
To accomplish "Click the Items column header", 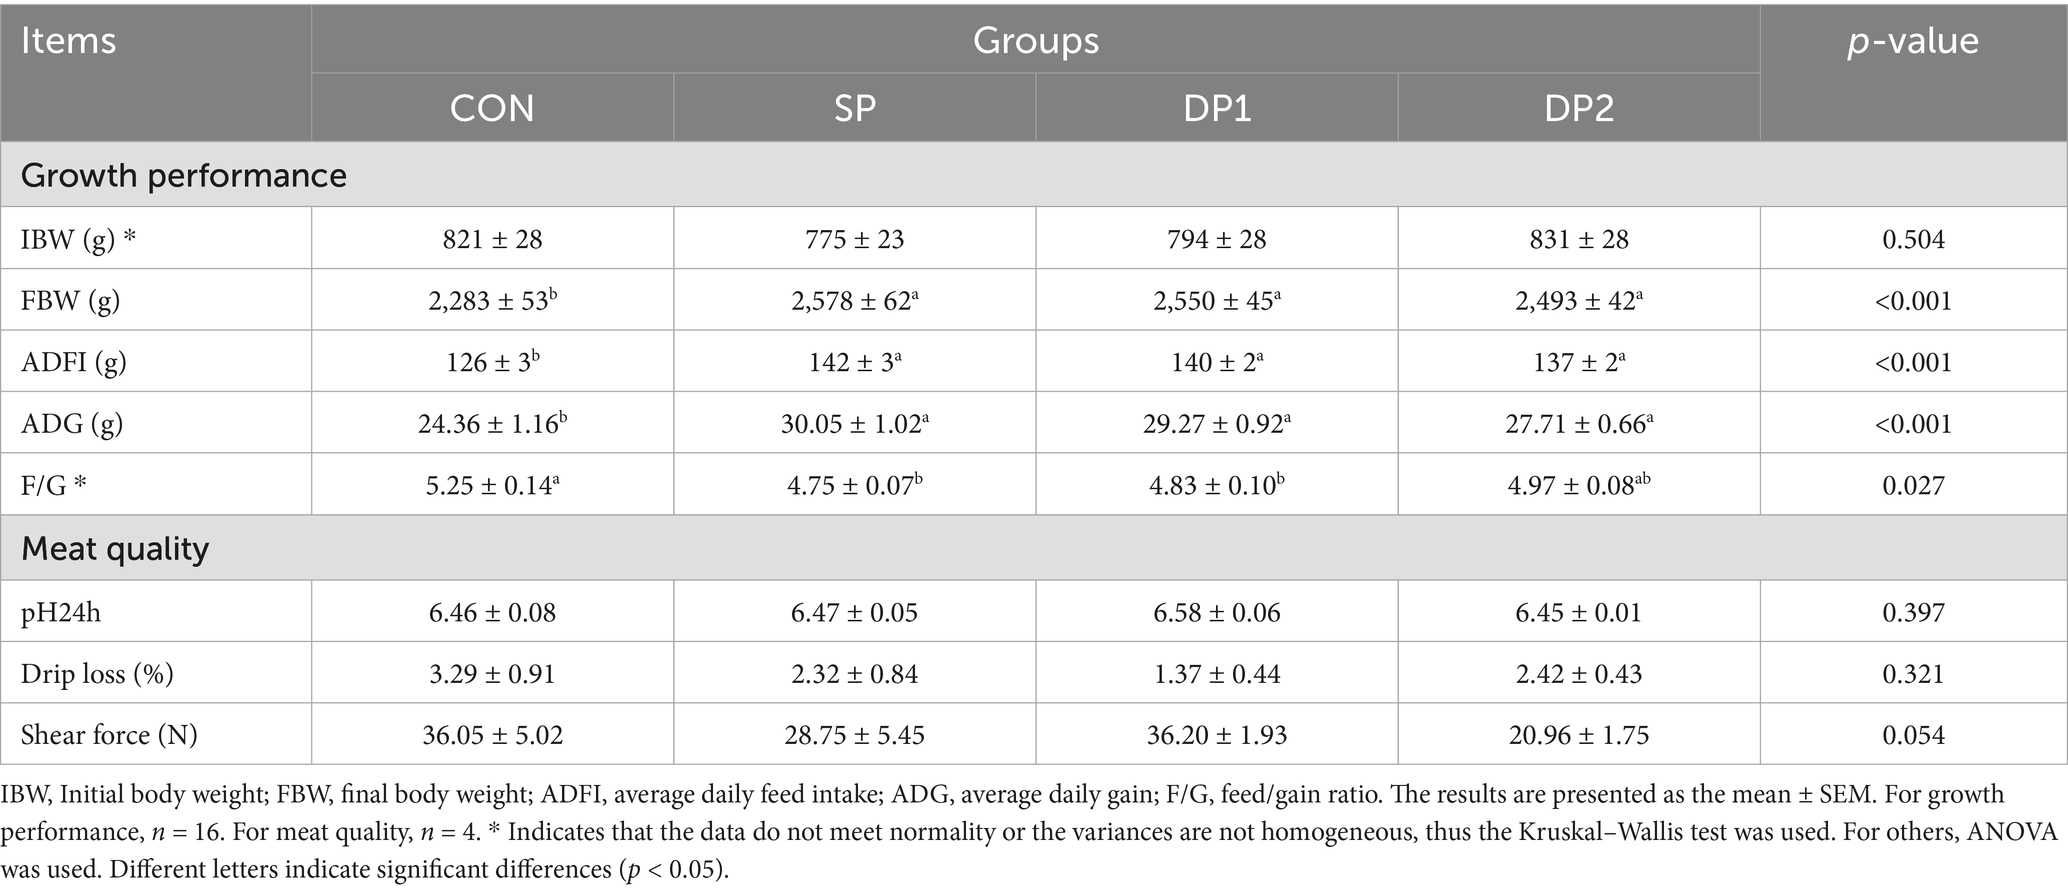I will [68, 41].
